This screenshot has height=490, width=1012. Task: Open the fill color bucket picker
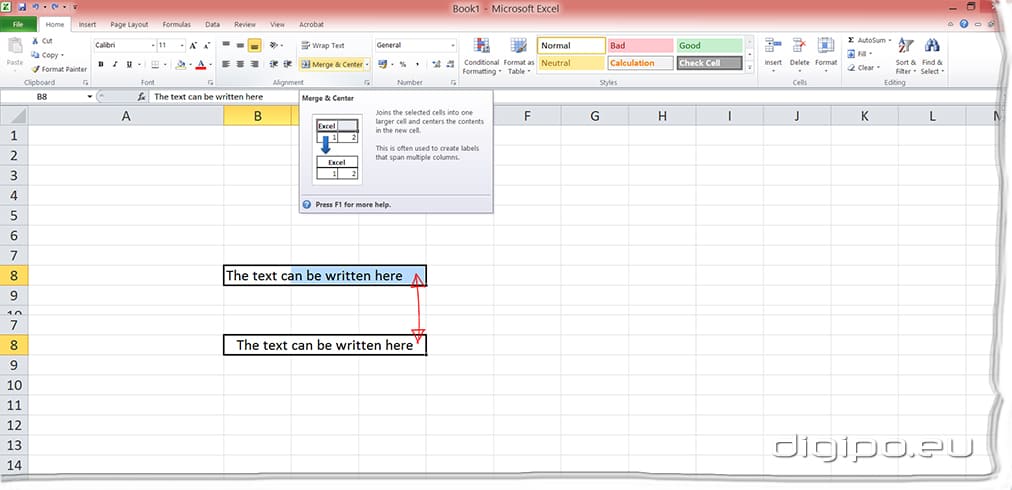[181, 64]
